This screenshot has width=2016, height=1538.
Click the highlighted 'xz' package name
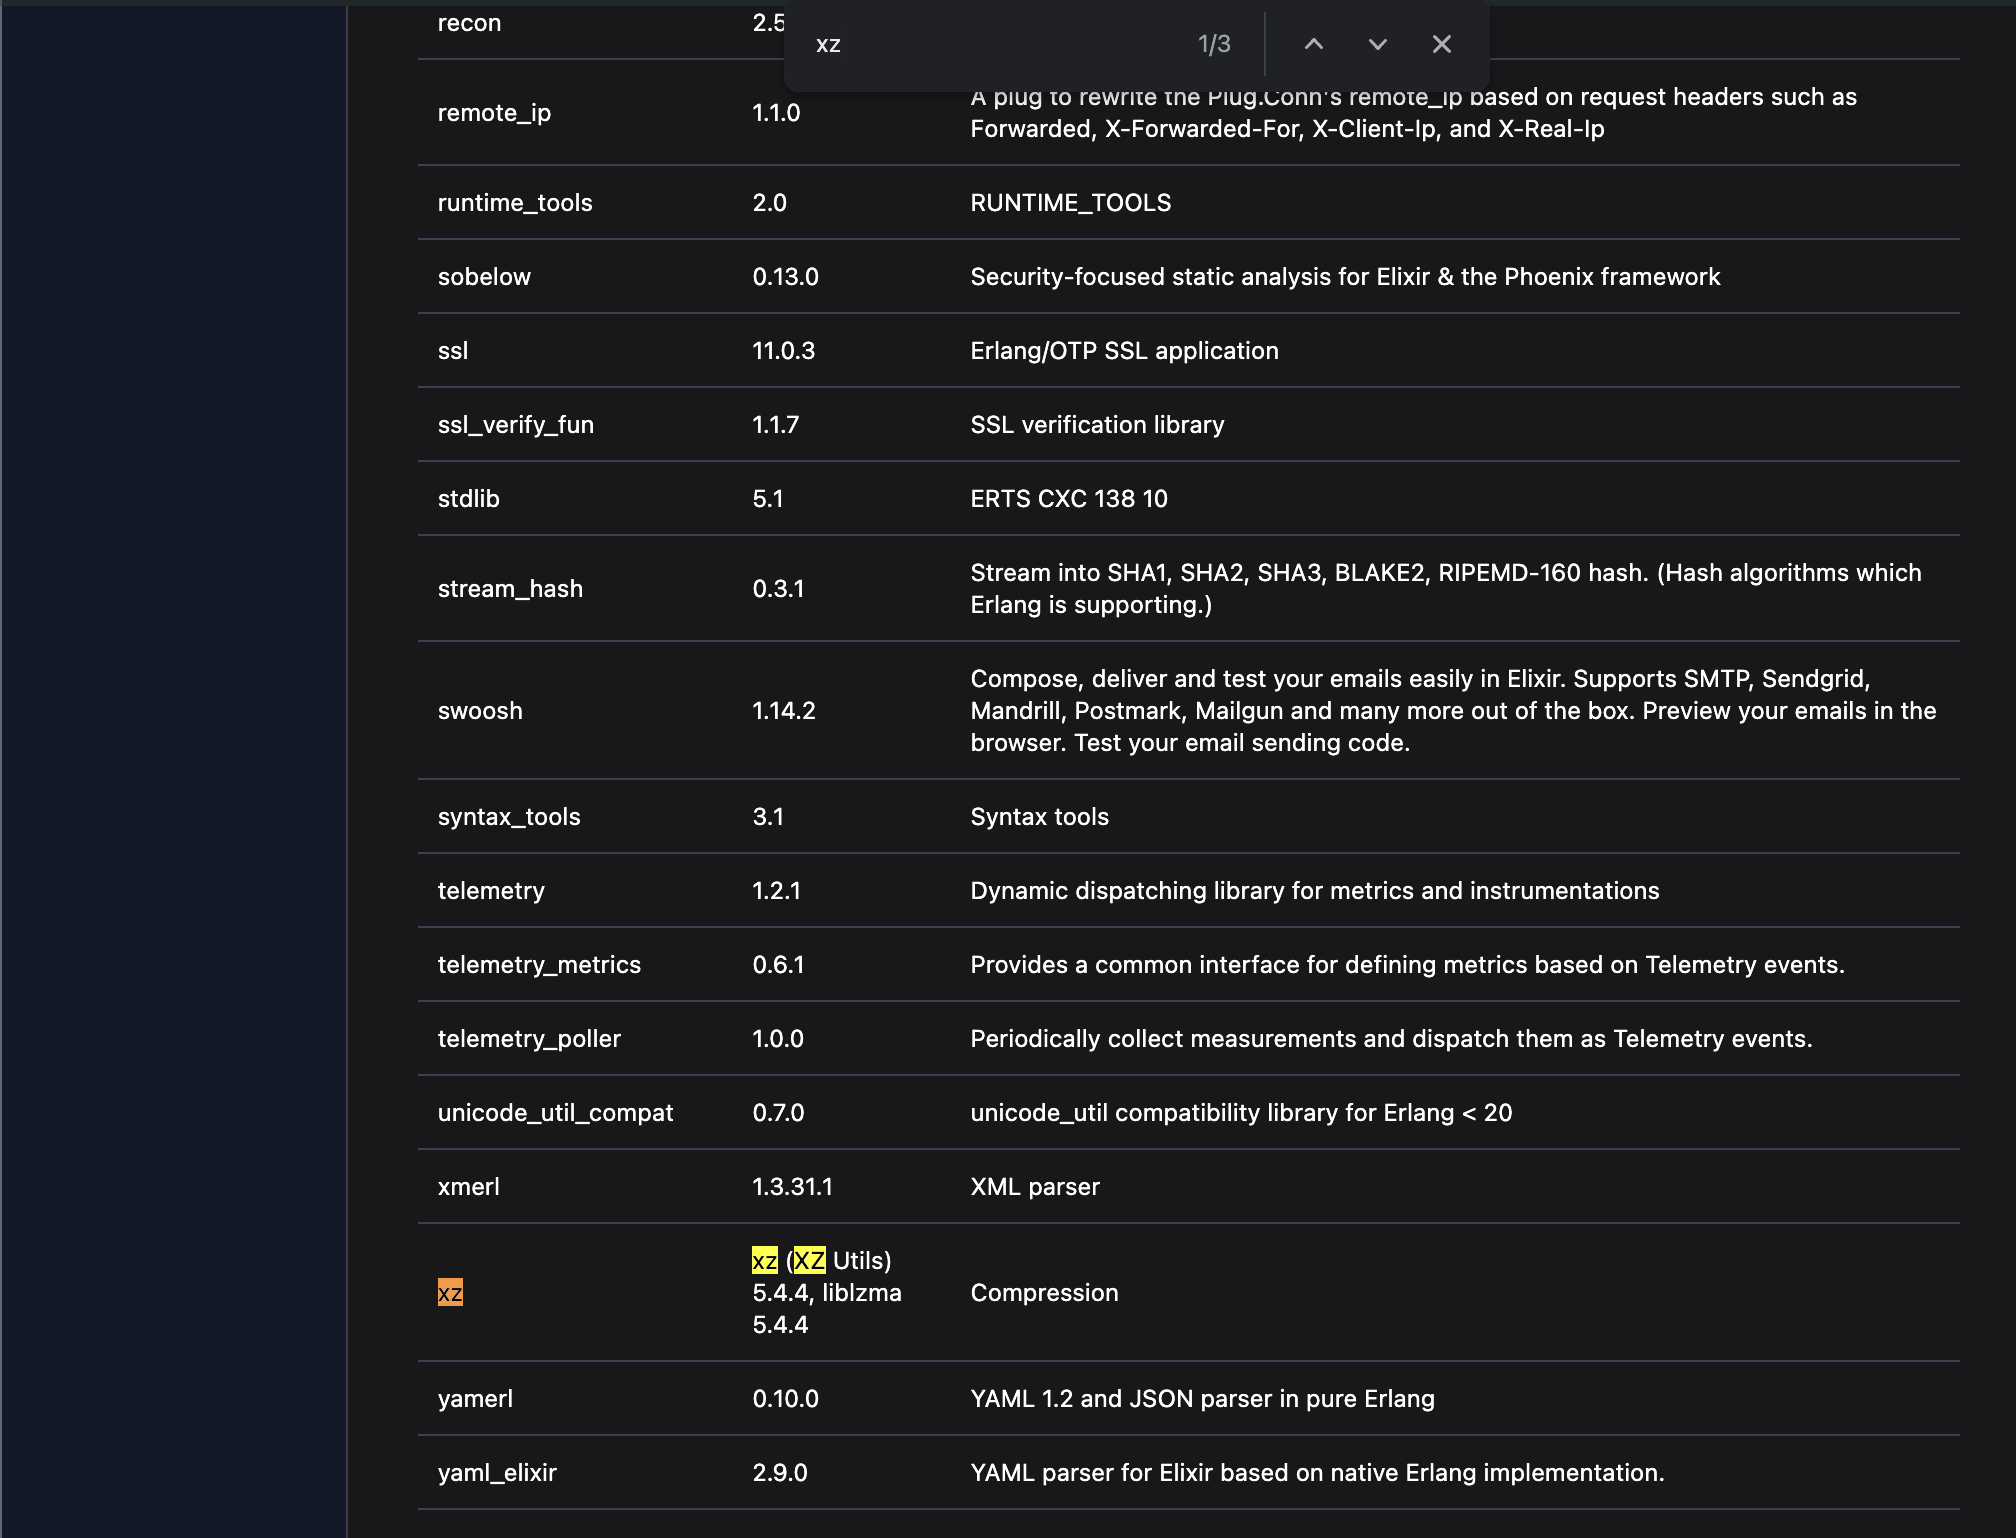coord(450,1293)
